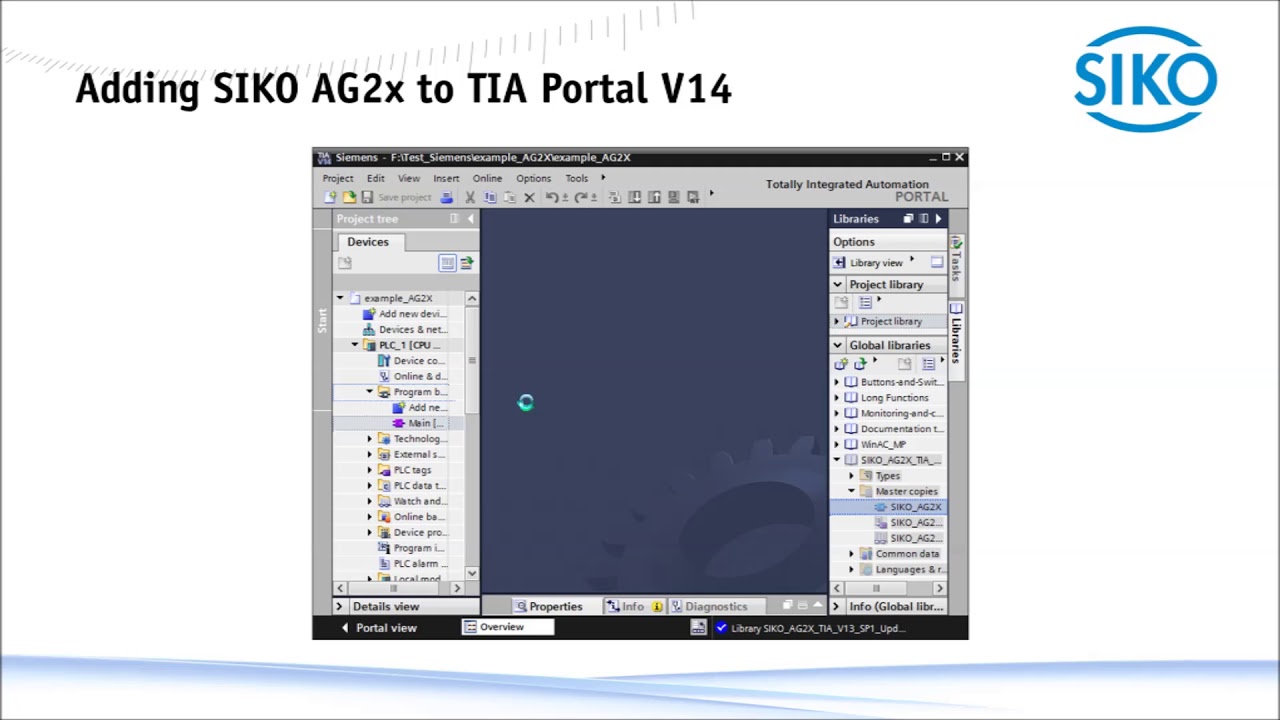
Task: Switch to the Info tab
Action: 634,606
